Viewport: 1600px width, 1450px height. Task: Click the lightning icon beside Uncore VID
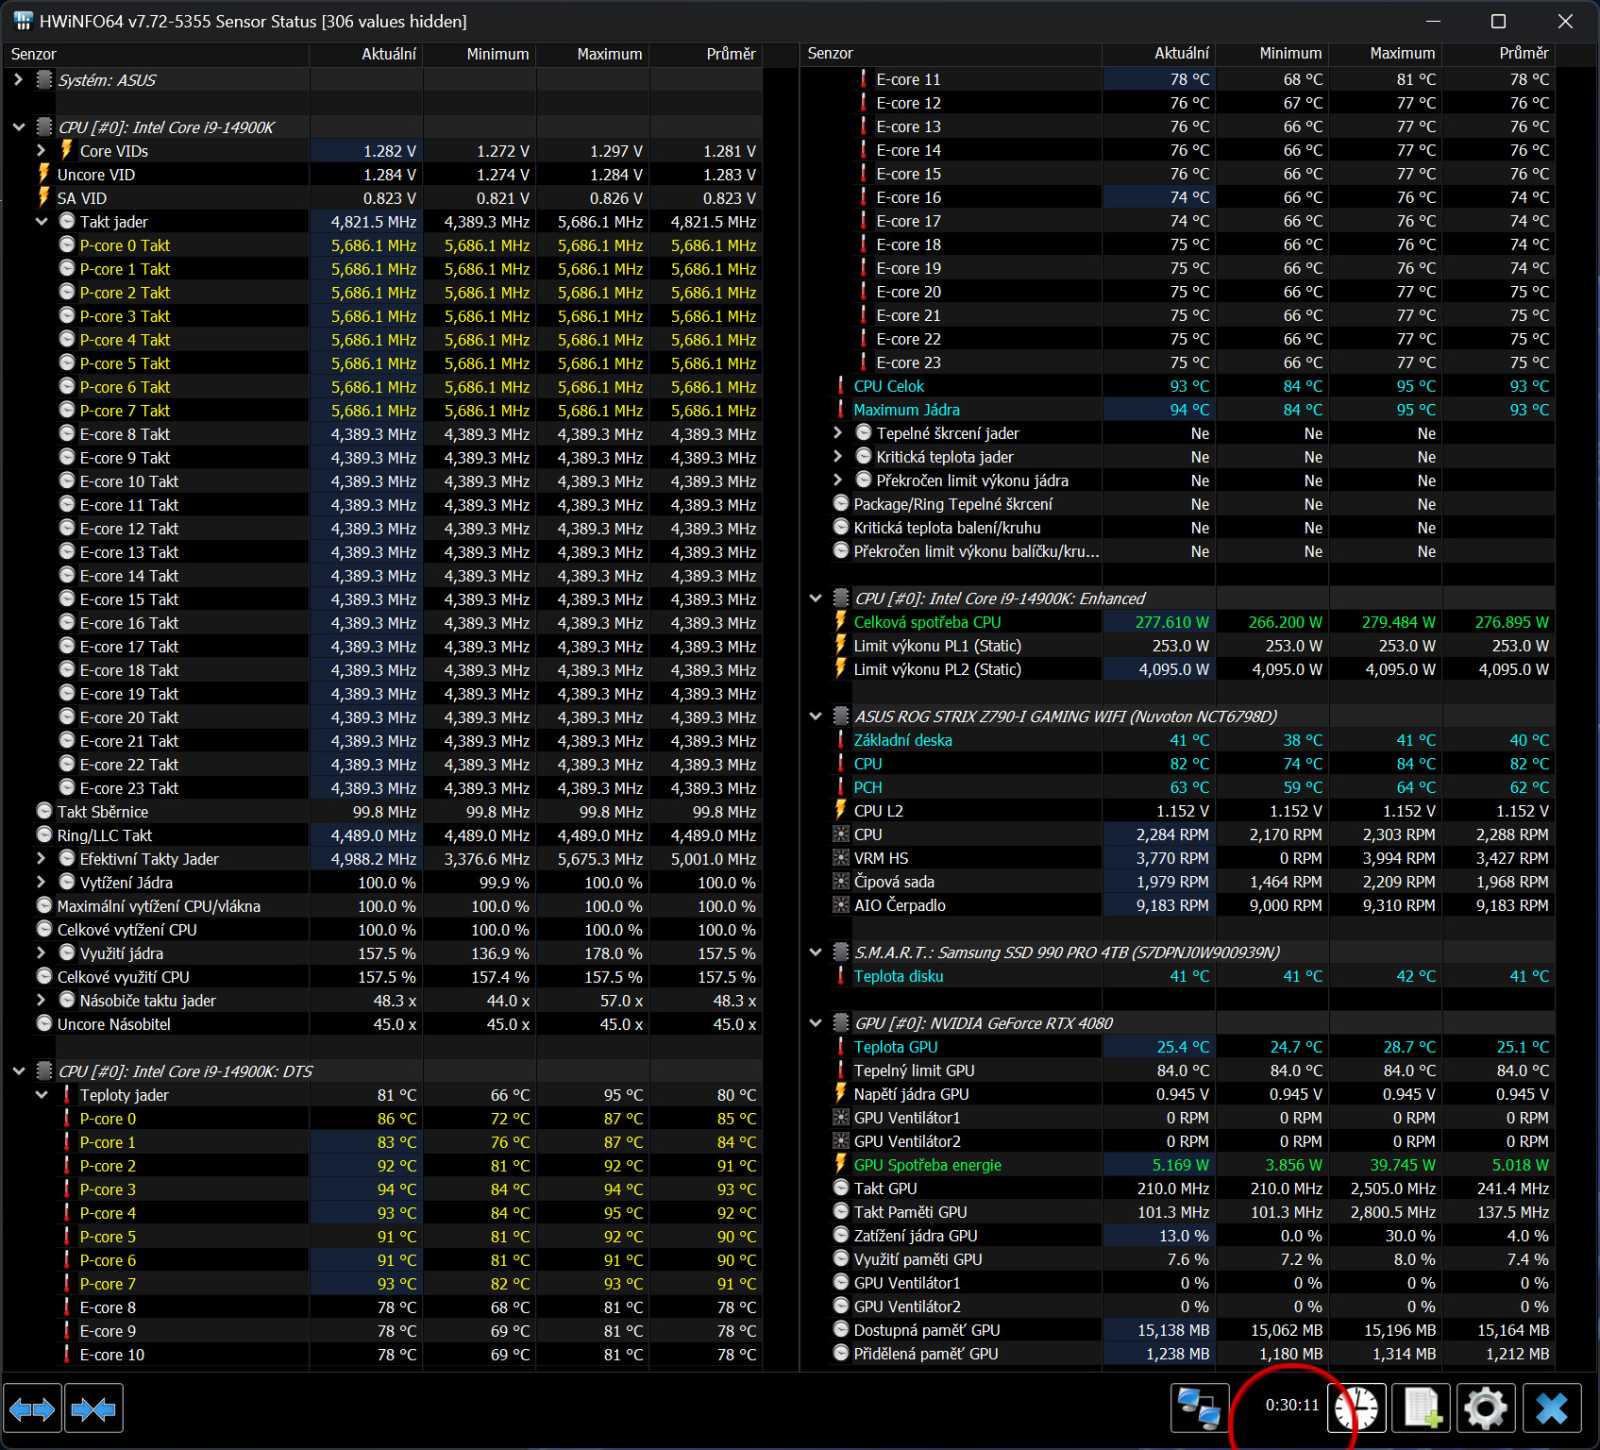44,174
